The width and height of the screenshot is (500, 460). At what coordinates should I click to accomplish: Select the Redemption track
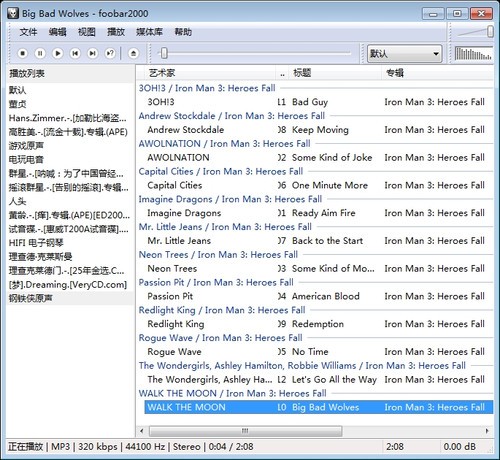pyautogui.click(x=318, y=324)
